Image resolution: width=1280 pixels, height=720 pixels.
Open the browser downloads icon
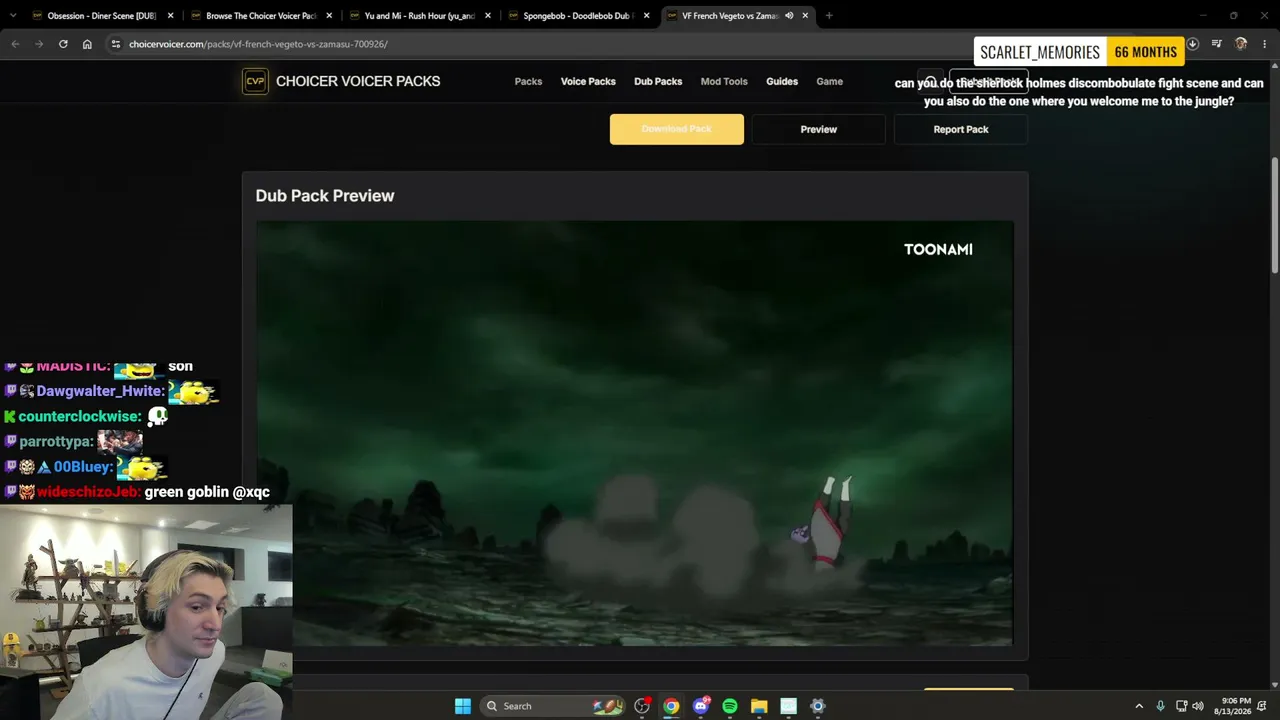1193,44
